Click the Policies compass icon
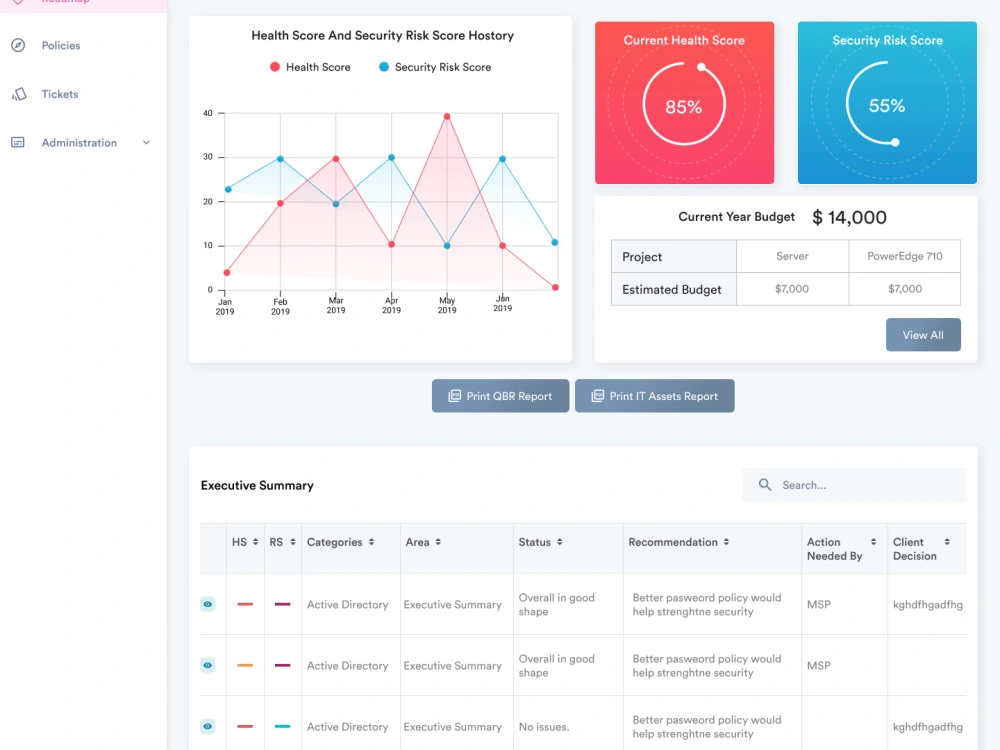 [18, 45]
